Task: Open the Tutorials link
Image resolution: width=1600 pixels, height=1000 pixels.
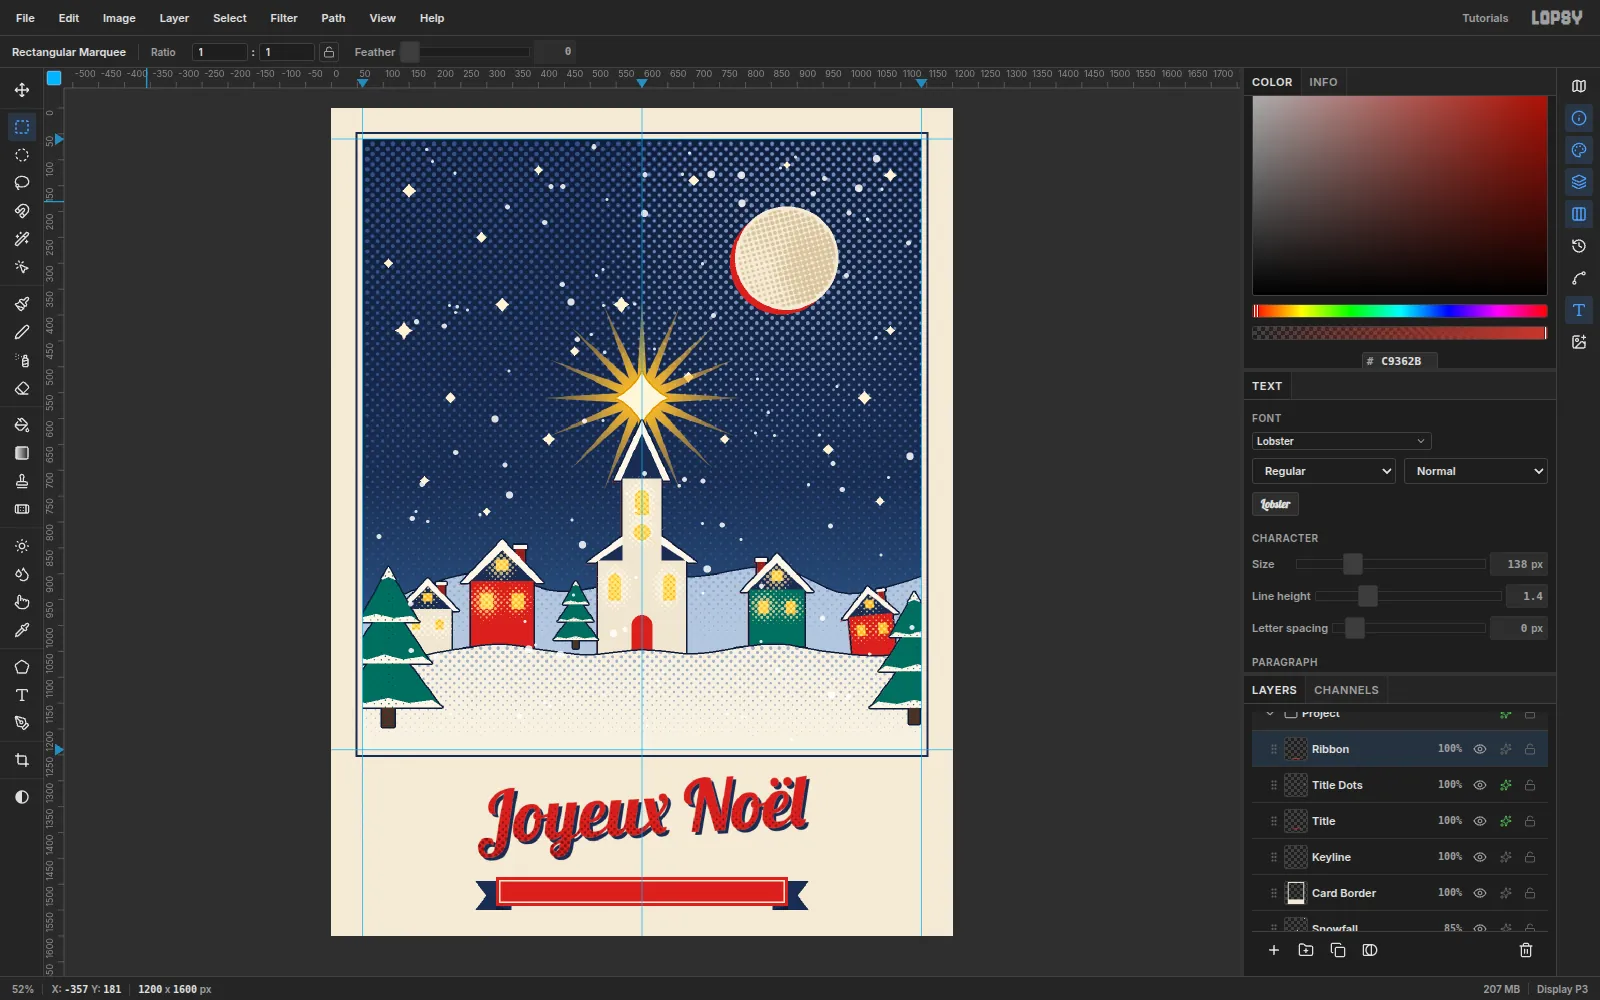Action: coord(1485,18)
